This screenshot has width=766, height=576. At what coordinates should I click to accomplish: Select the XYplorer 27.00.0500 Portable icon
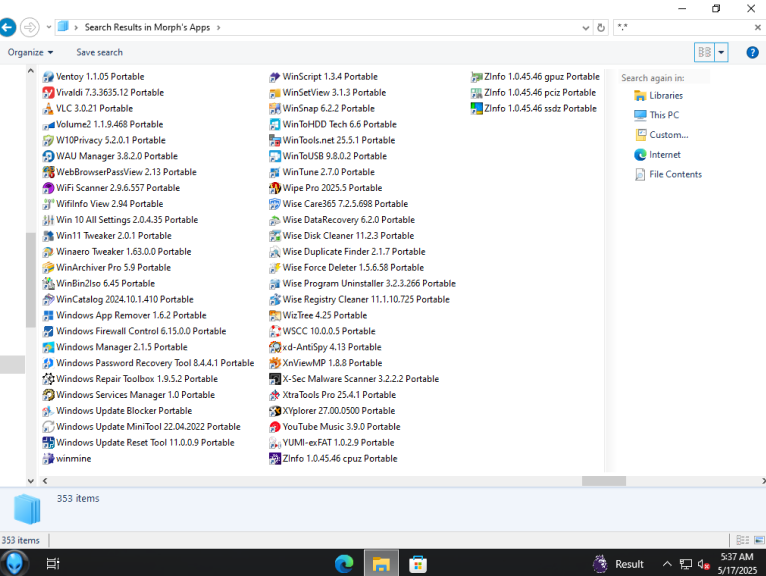275,411
